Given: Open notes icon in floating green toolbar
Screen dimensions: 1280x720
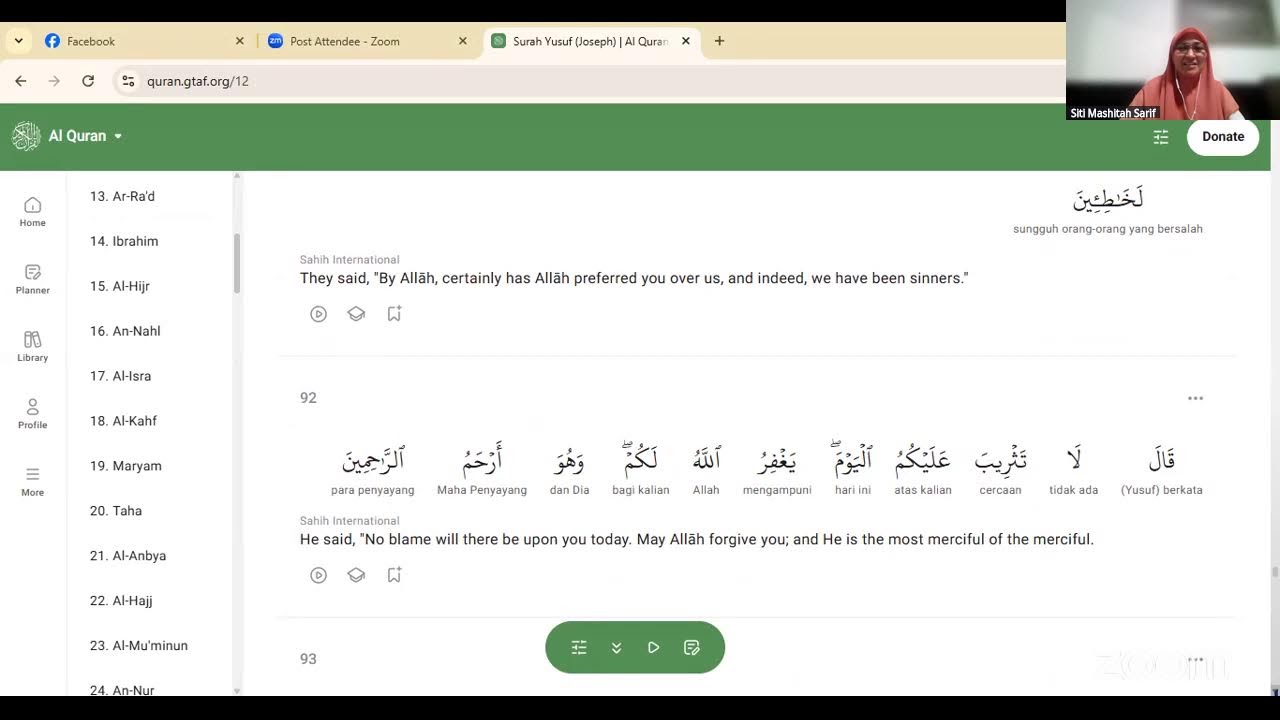Looking at the screenshot, I should pyautogui.click(x=691, y=648).
